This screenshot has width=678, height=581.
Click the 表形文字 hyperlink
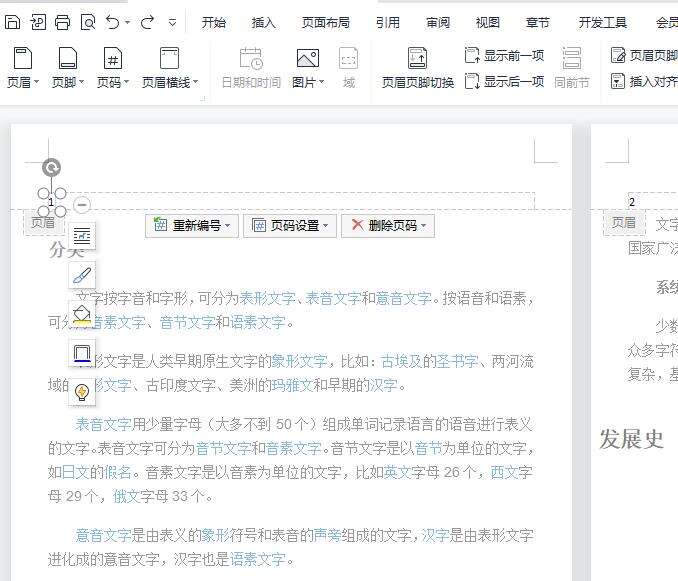(x=268, y=298)
